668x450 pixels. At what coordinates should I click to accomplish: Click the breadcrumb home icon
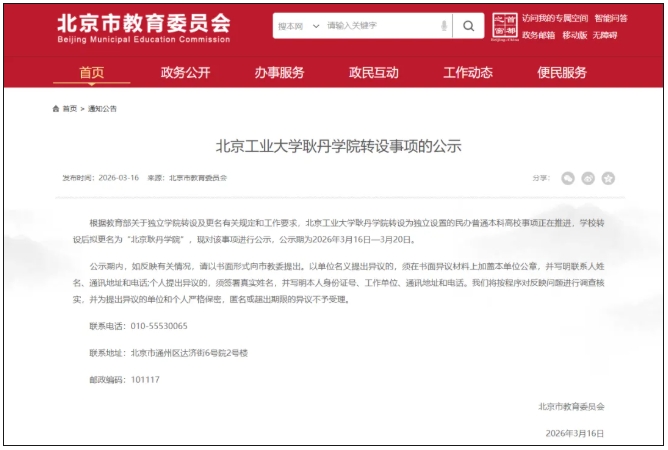pos(56,109)
